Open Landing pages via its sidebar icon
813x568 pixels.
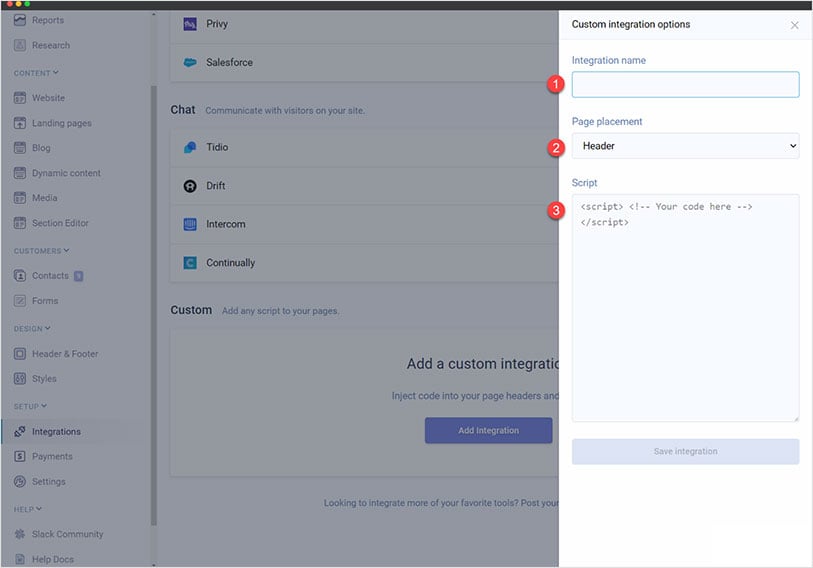[20, 123]
